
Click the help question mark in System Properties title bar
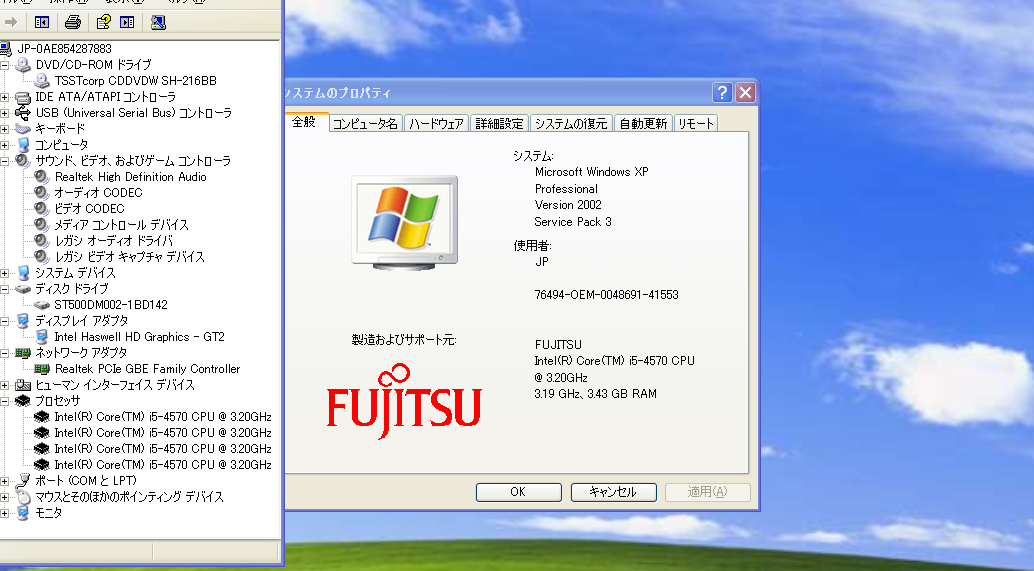click(722, 93)
